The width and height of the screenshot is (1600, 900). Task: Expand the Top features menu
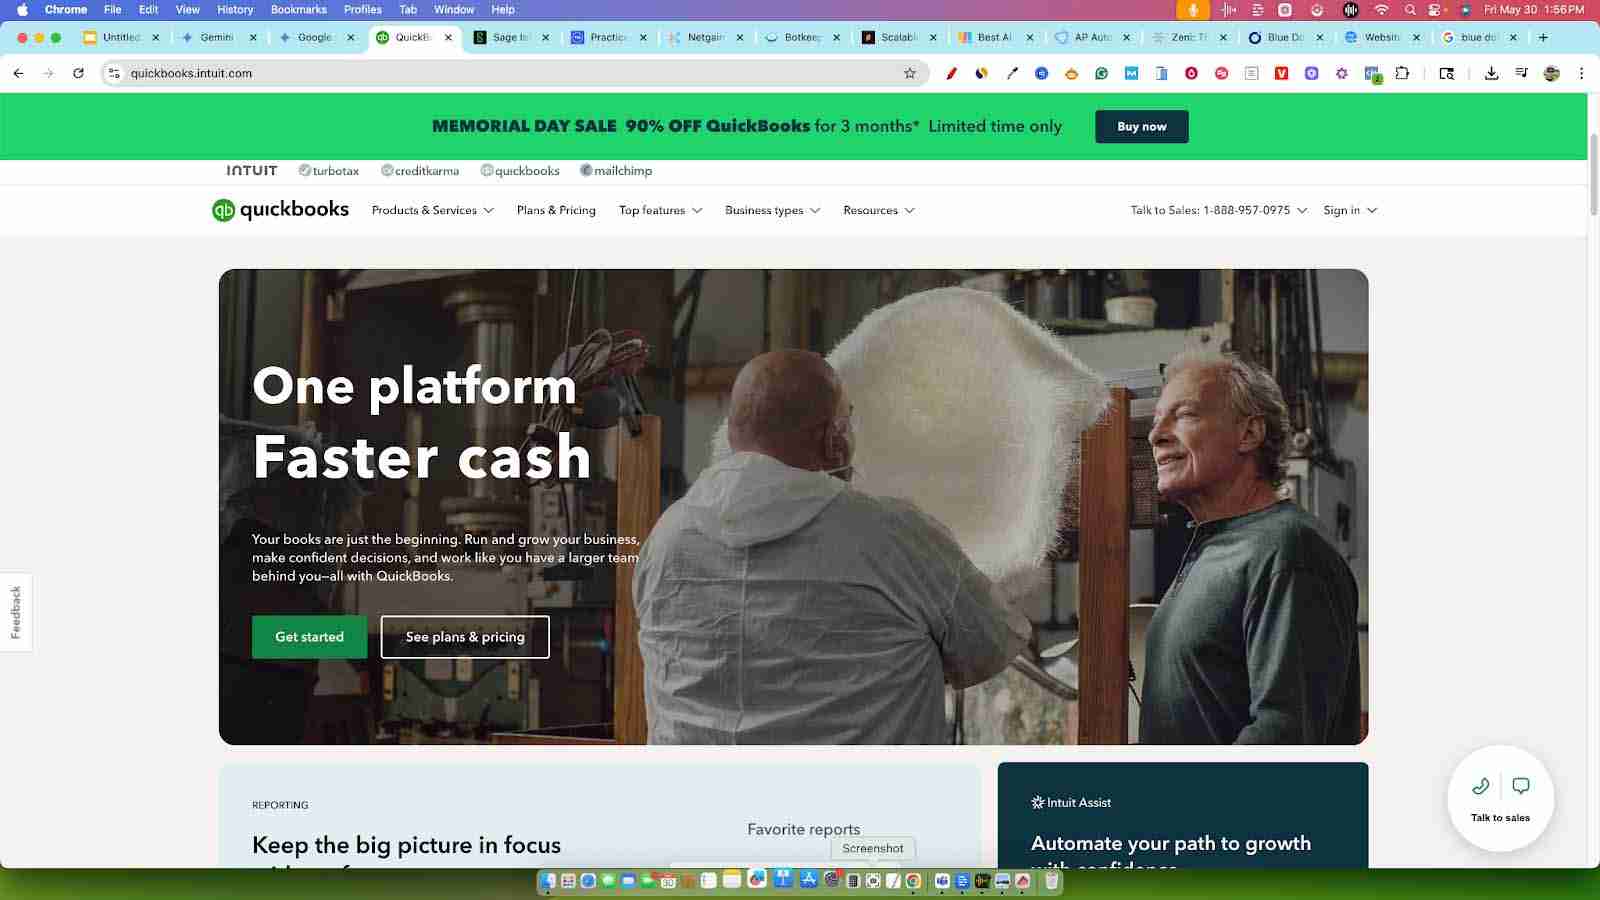[x=660, y=210]
